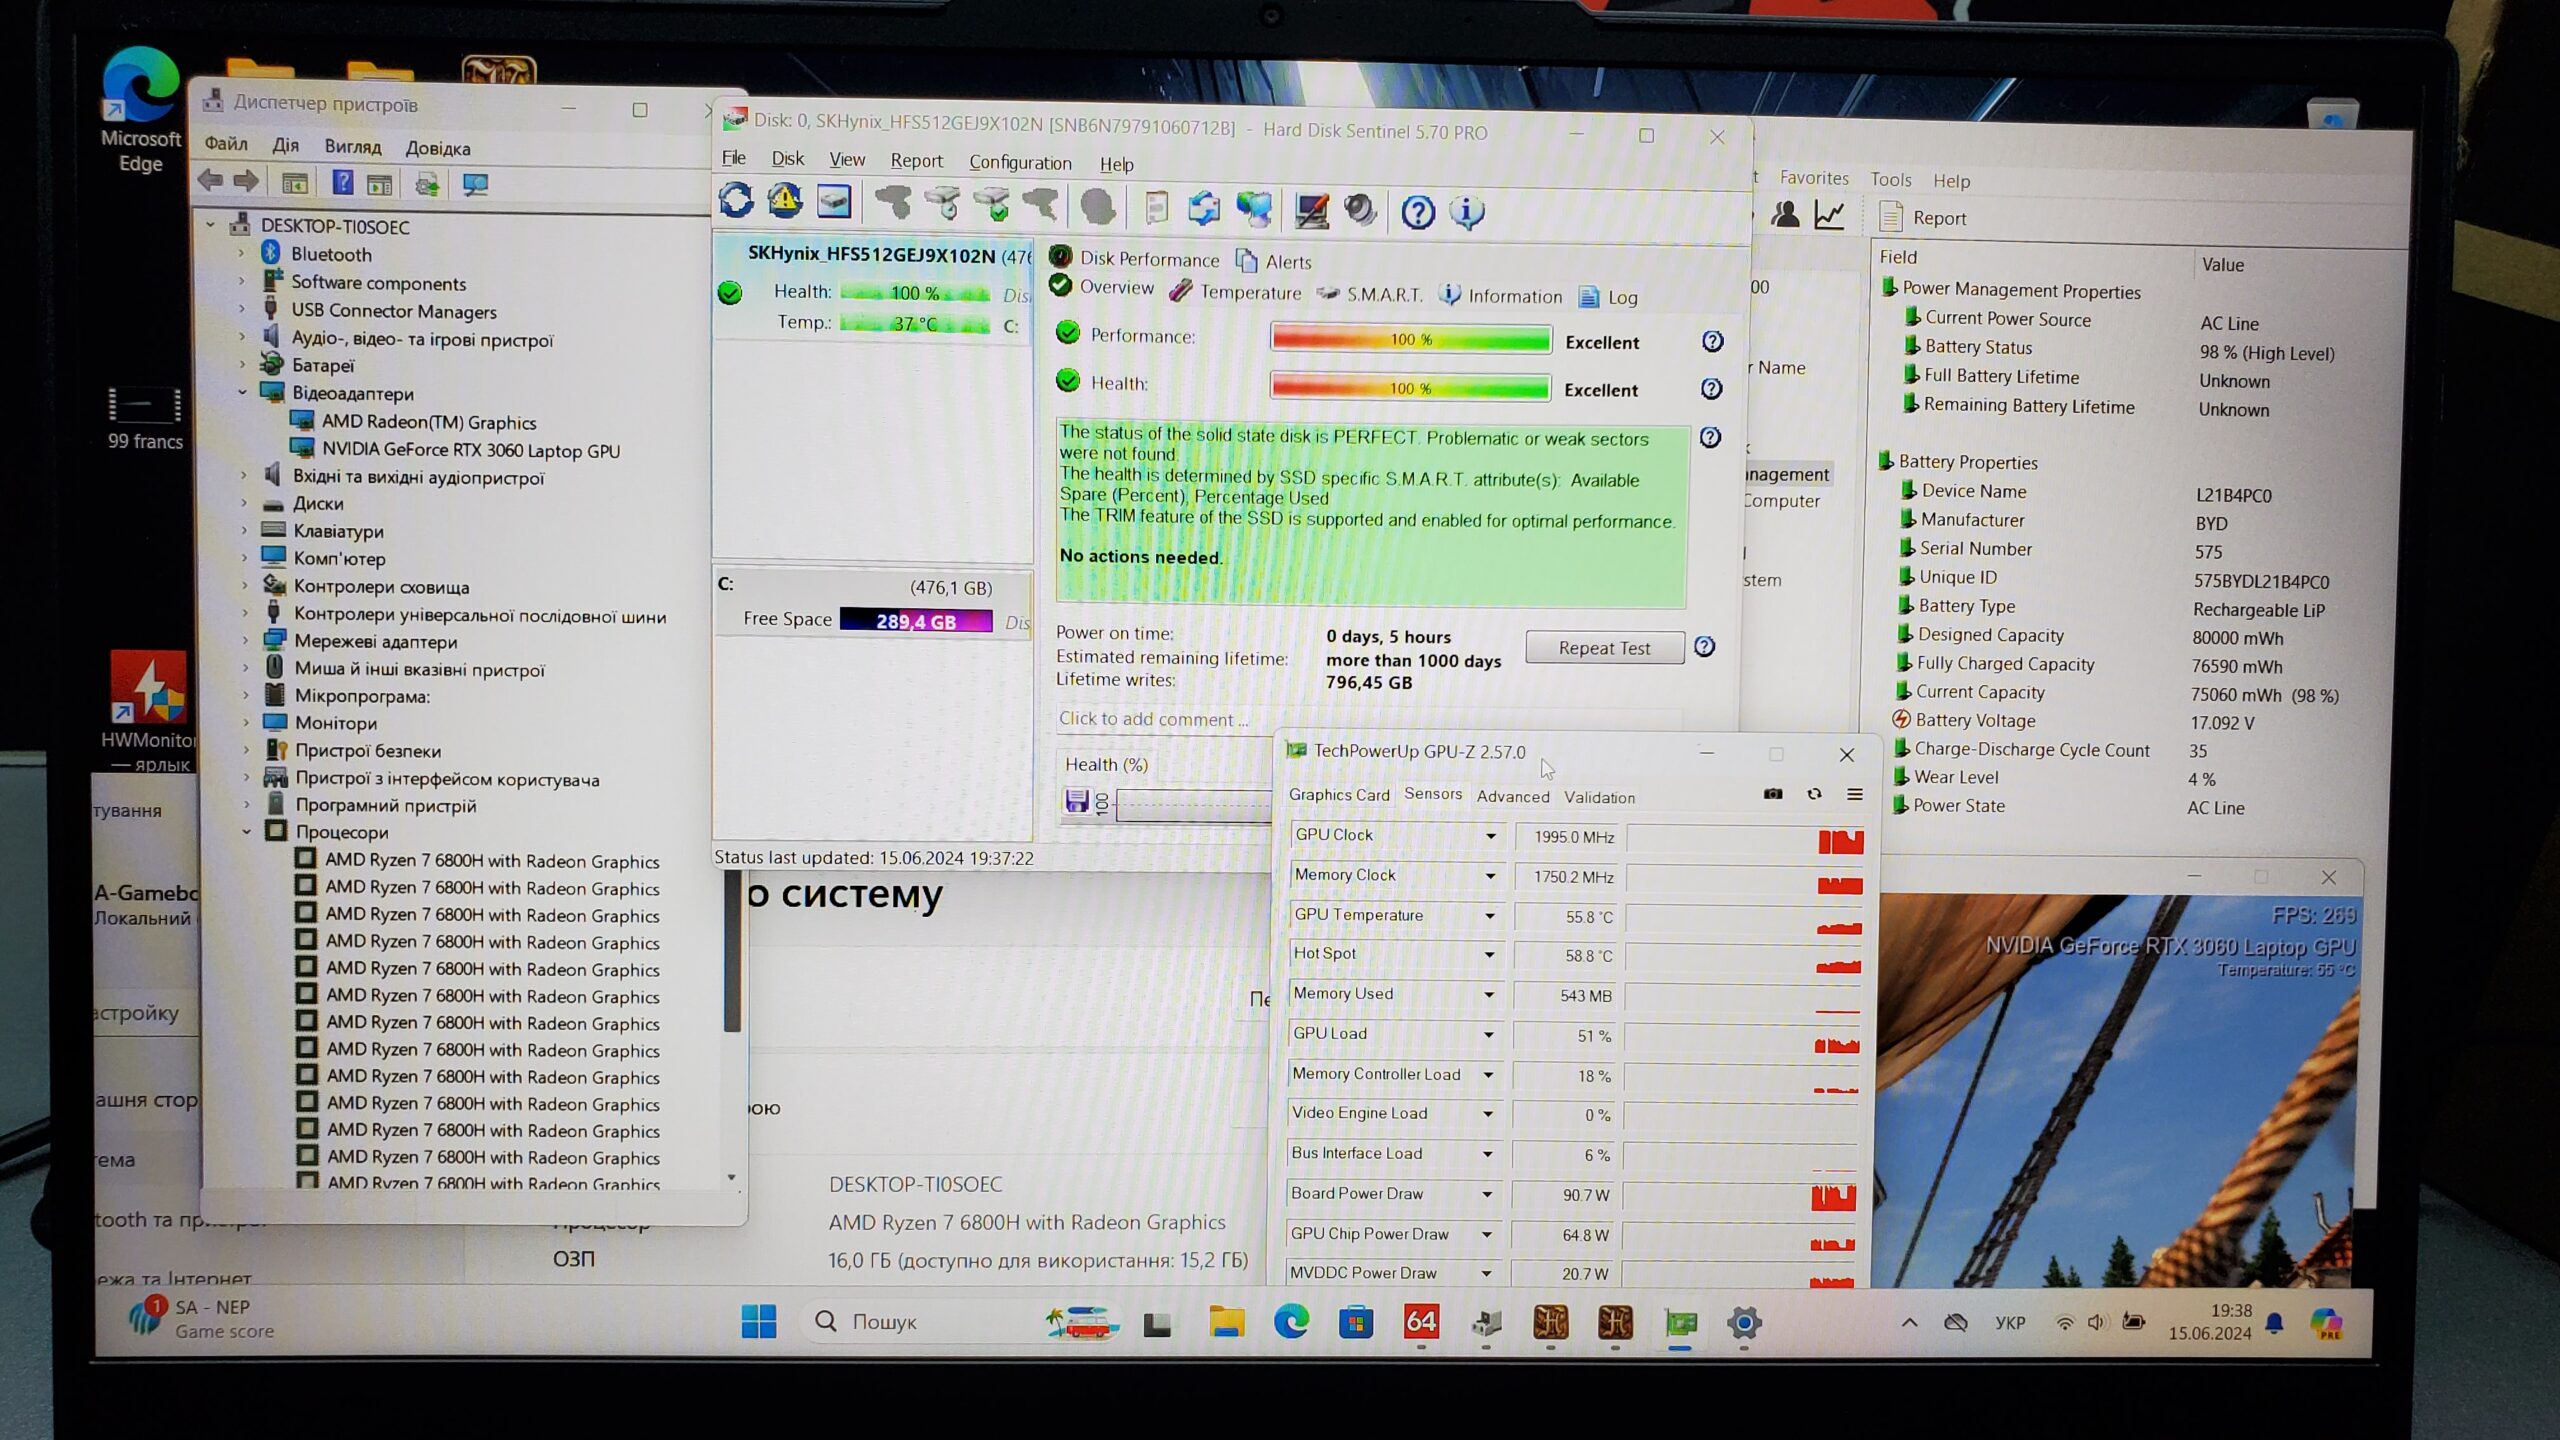The height and width of the screenshot is (1440, 2560).
Task: Click the warning alerts toolbar icon
Action: tap(785, 201)
